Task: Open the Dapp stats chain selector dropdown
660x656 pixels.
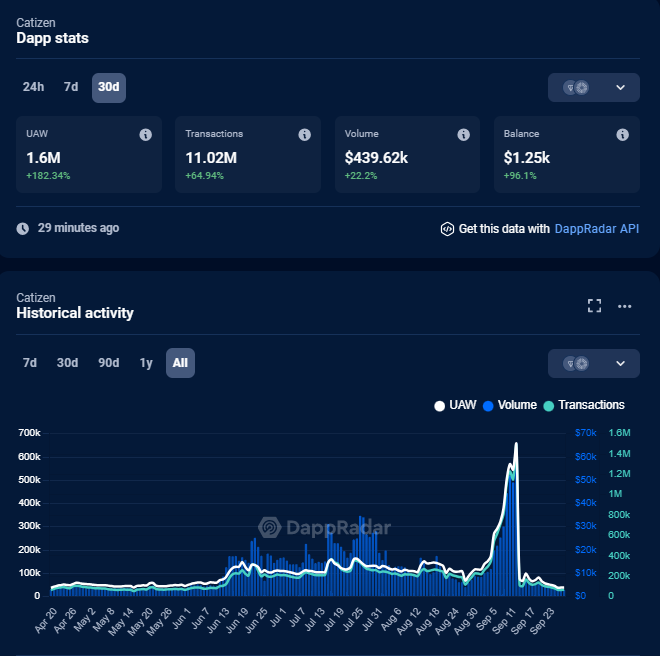Action: click(593, 88)
